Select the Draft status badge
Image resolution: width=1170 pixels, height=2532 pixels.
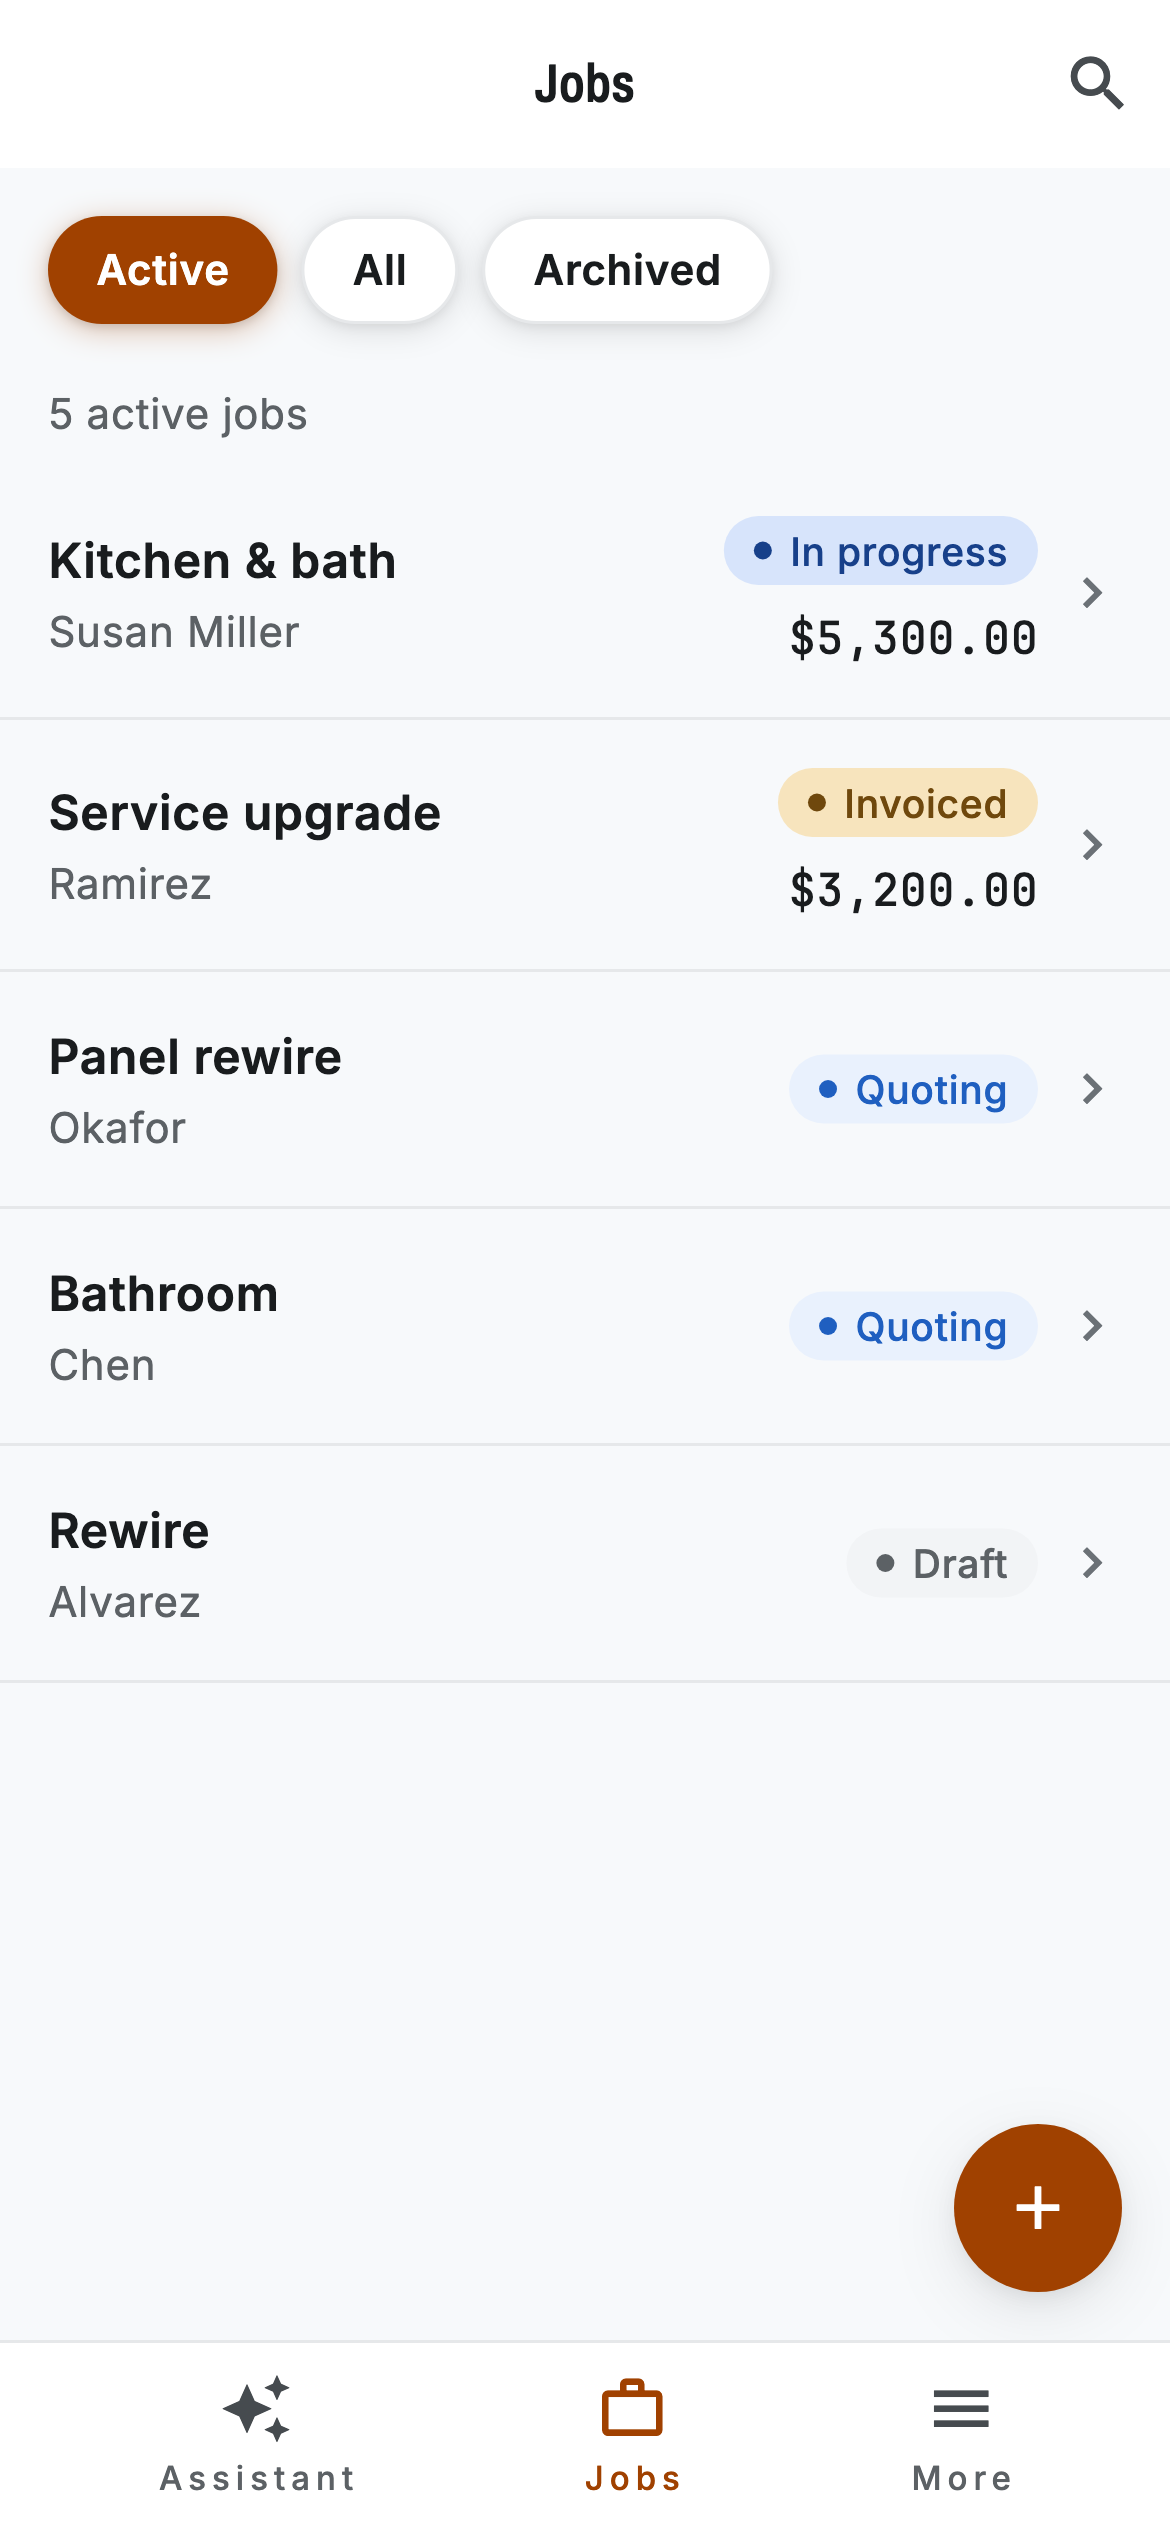click(942, 1563)
